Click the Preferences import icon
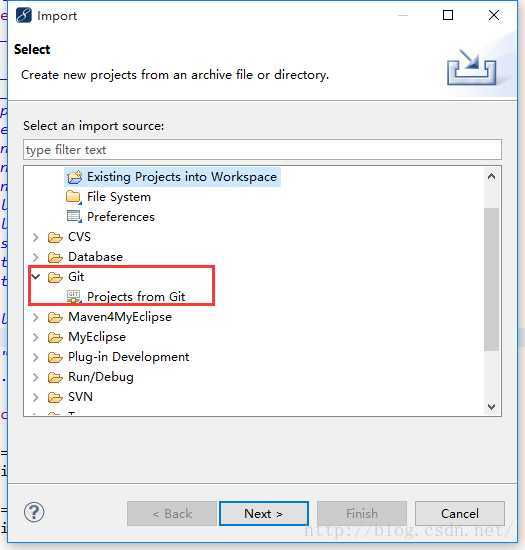This screenshot has width=525, height=550. 74,217
